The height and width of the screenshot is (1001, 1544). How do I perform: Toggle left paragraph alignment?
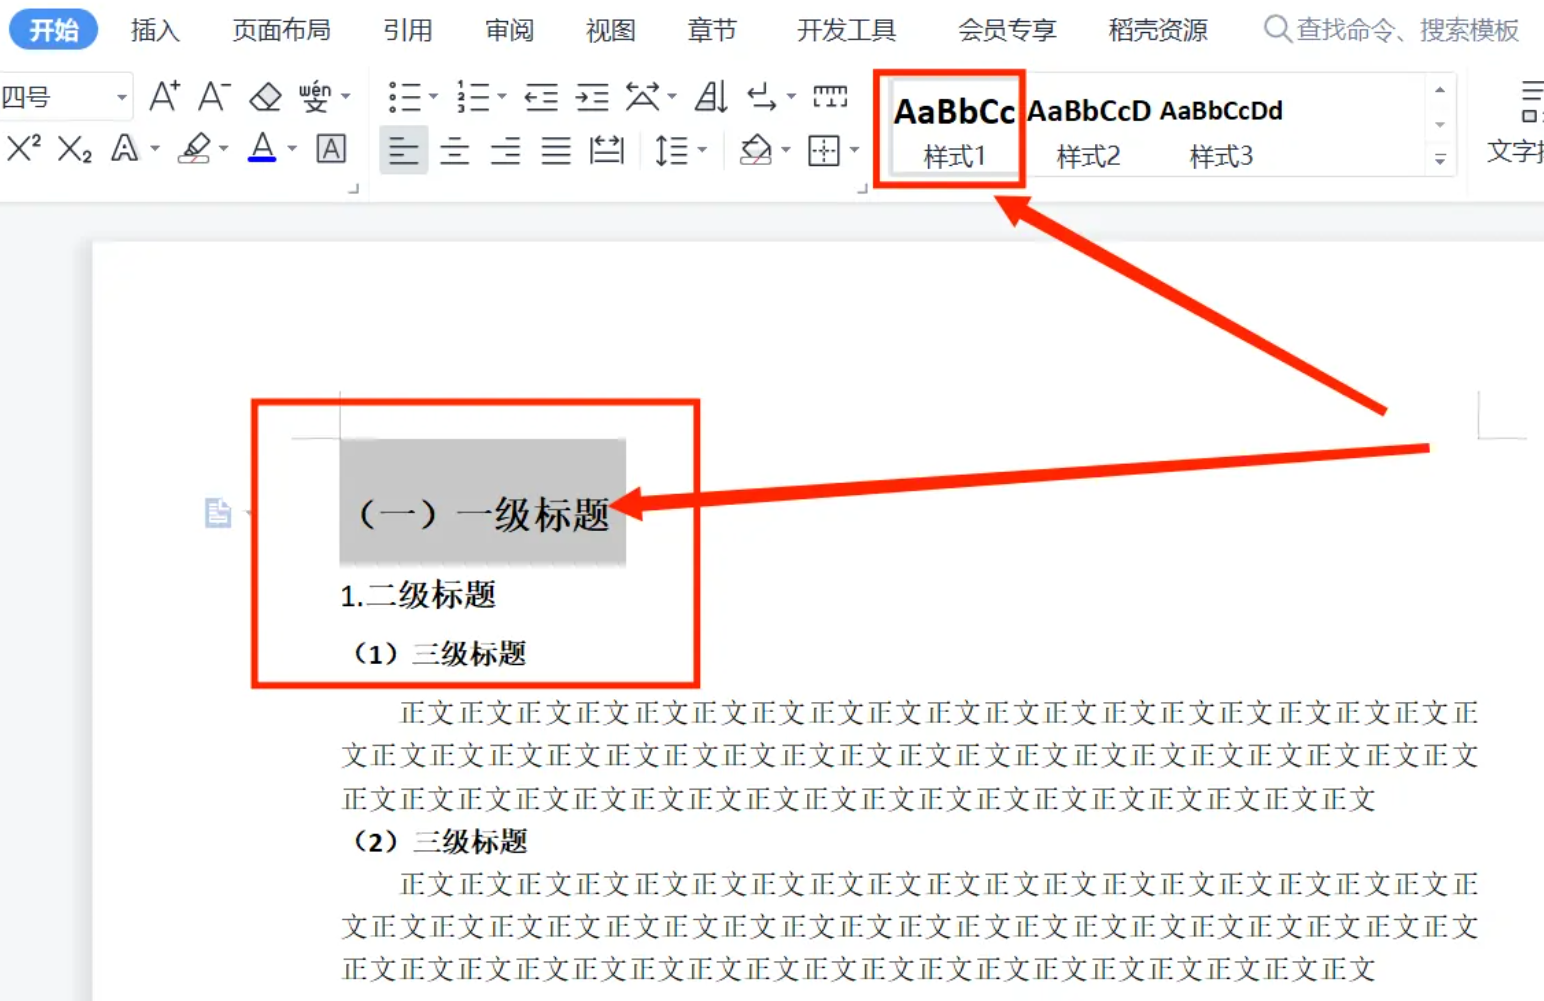[x=404, y=150]
